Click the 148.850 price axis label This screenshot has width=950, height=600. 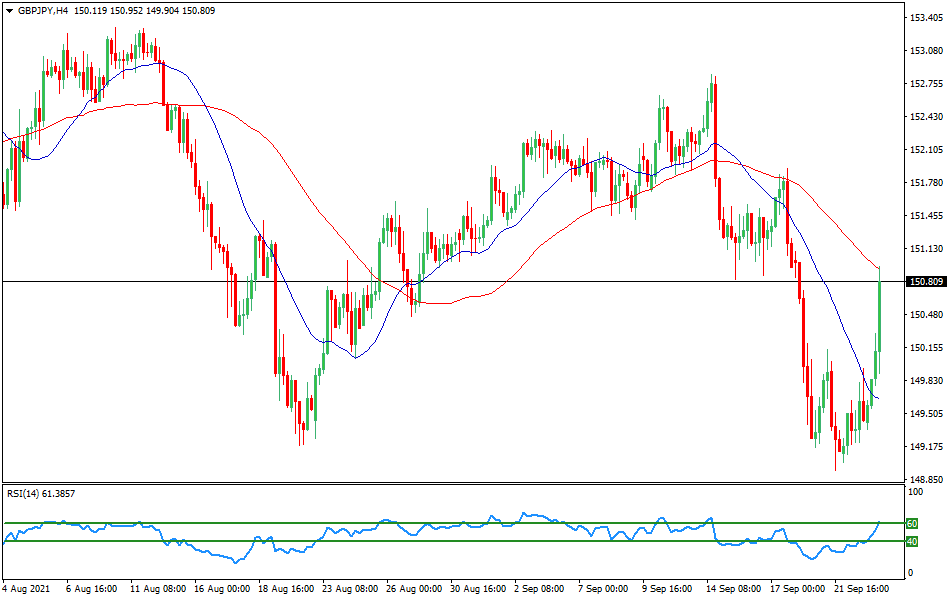click(x=925, y=479)
